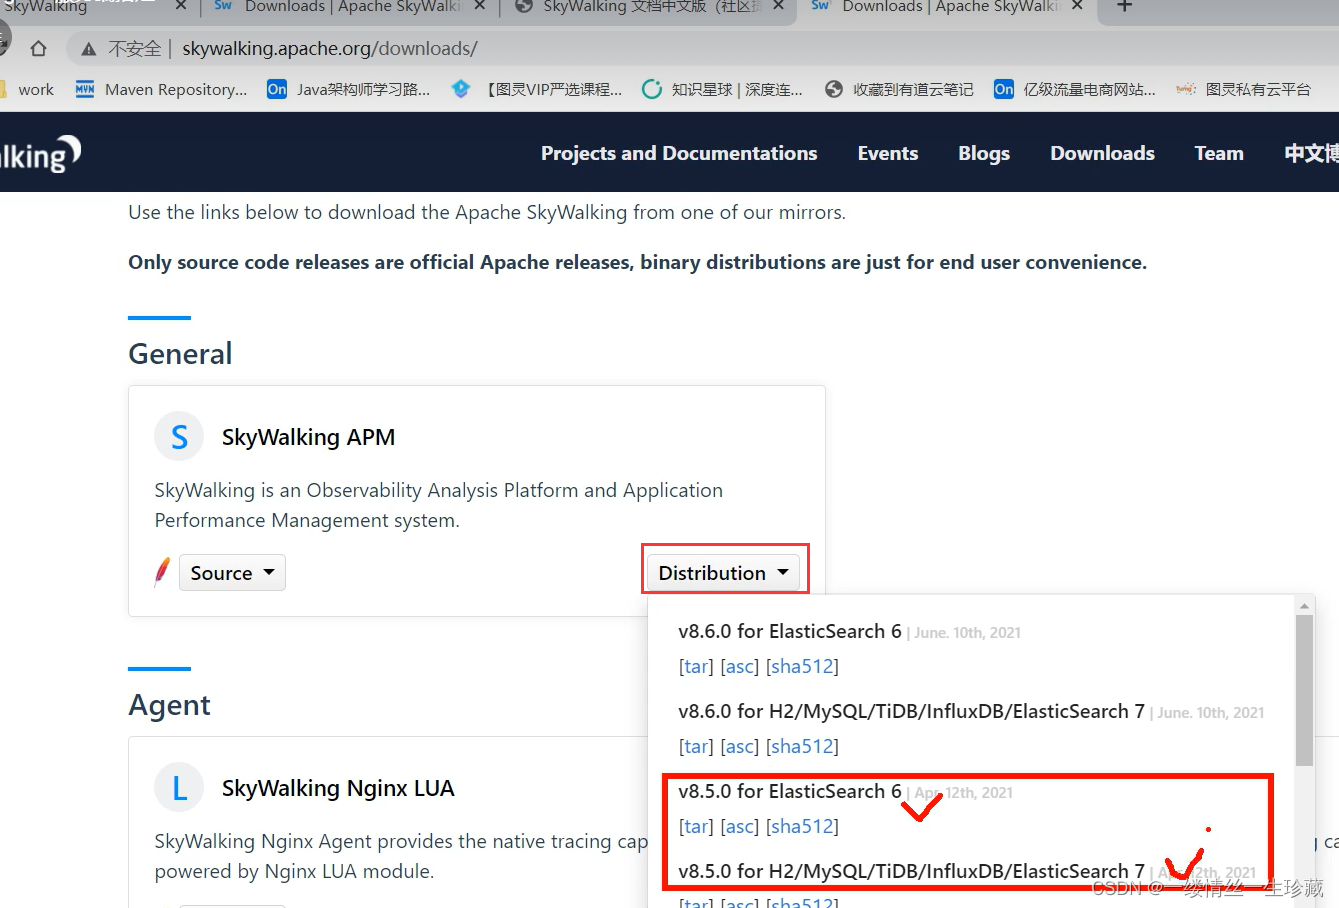Screen dimensions: 1339x908
Task: Switch to SkyWalking 文档中文版 tab
Action: click(647, 7)
